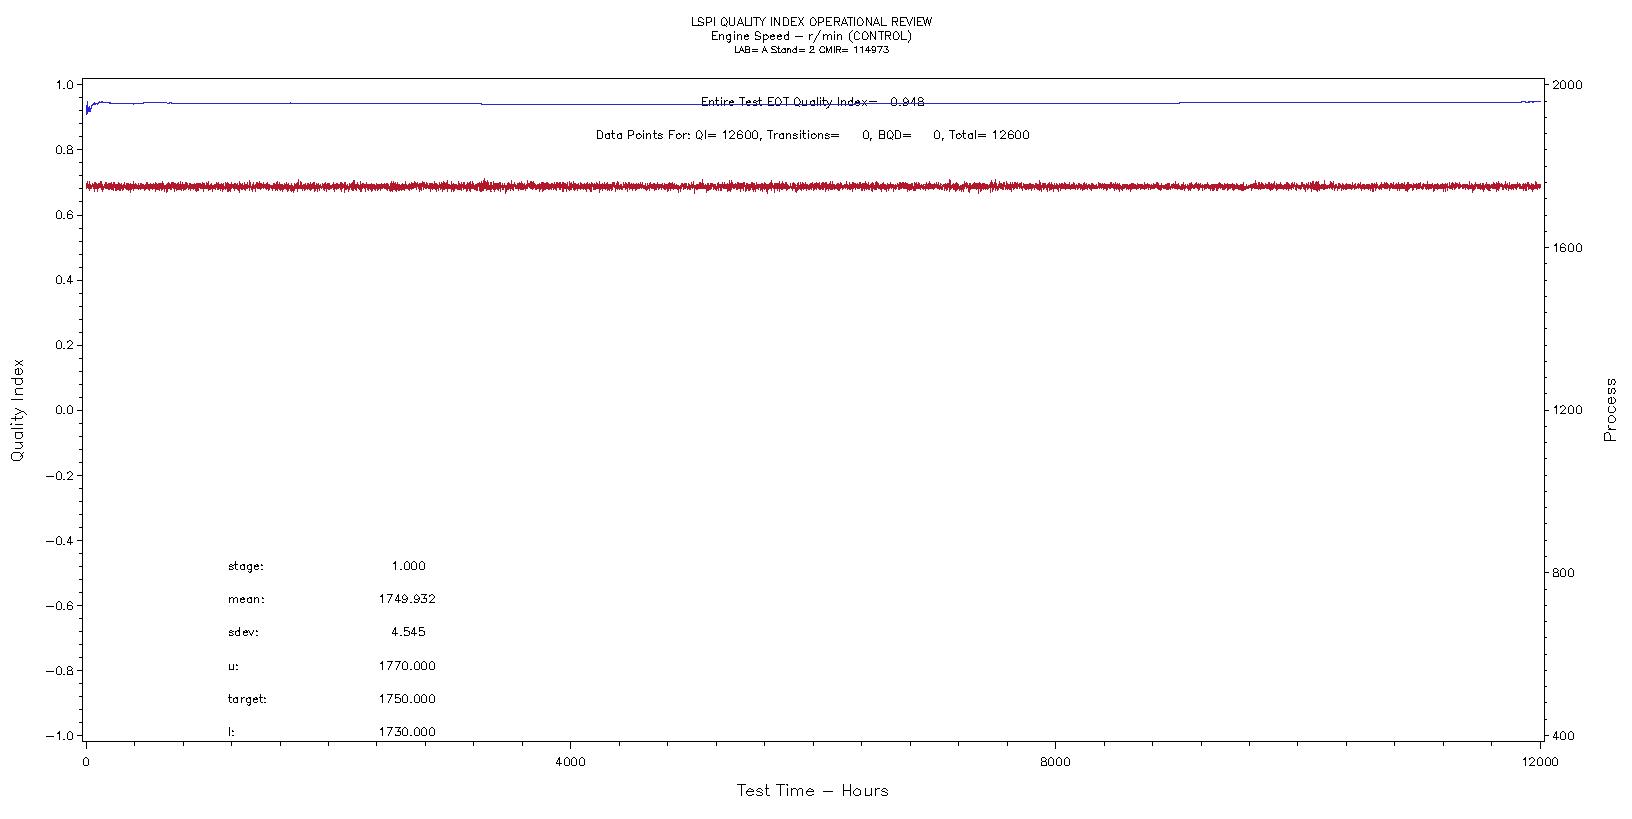Click the red engine speed process trace
The height and width of the screenshot is (819, 1632).
pyautogui.click(x=812, y=186)
